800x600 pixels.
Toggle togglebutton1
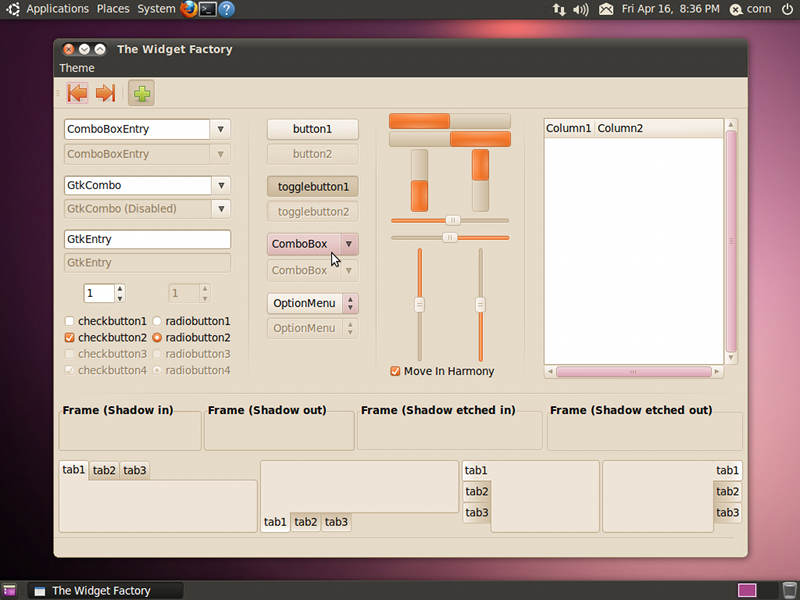coord(312,186)
